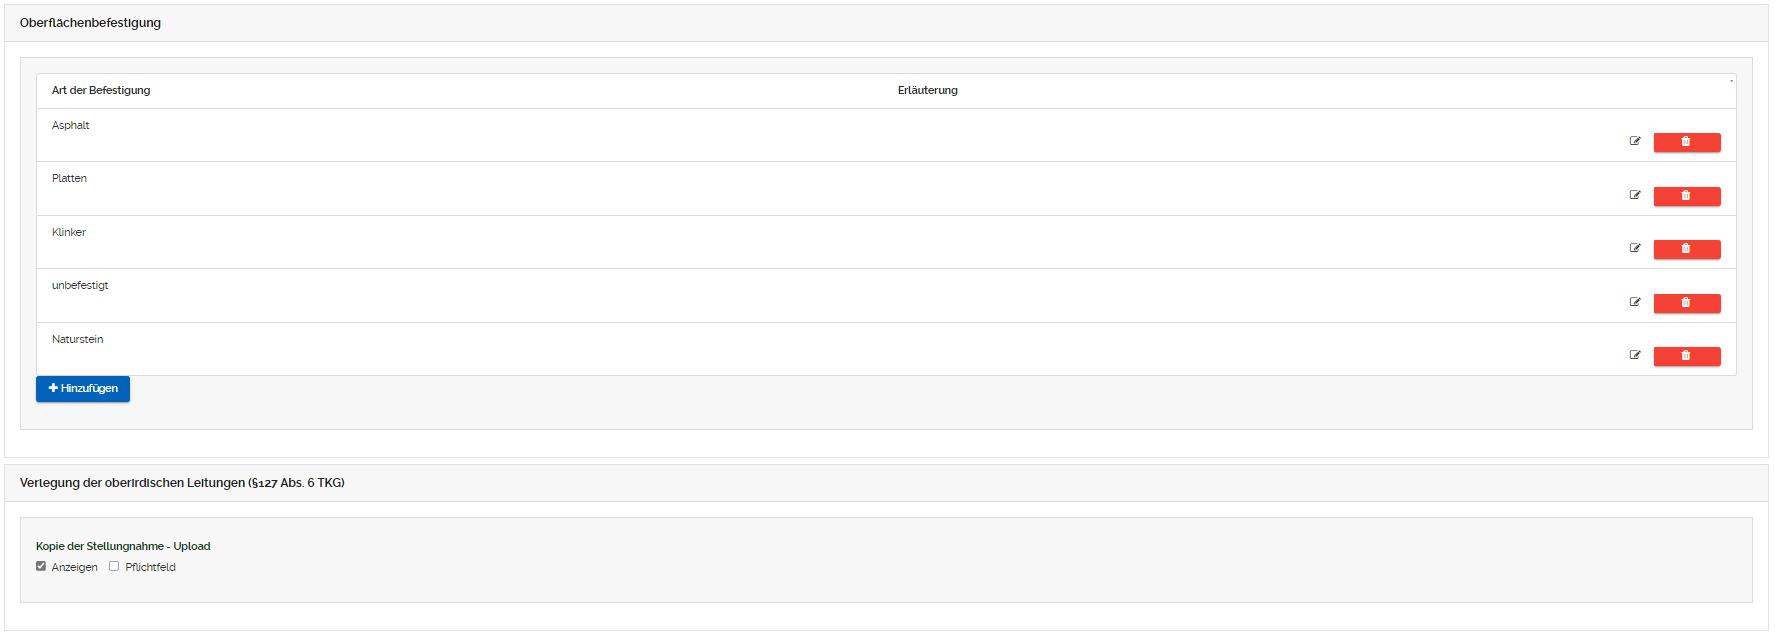Viewport: 1775px width, 637px height.
Task: Click the edit pencil for Naturstein
Action: click(x=1635, y=355)
